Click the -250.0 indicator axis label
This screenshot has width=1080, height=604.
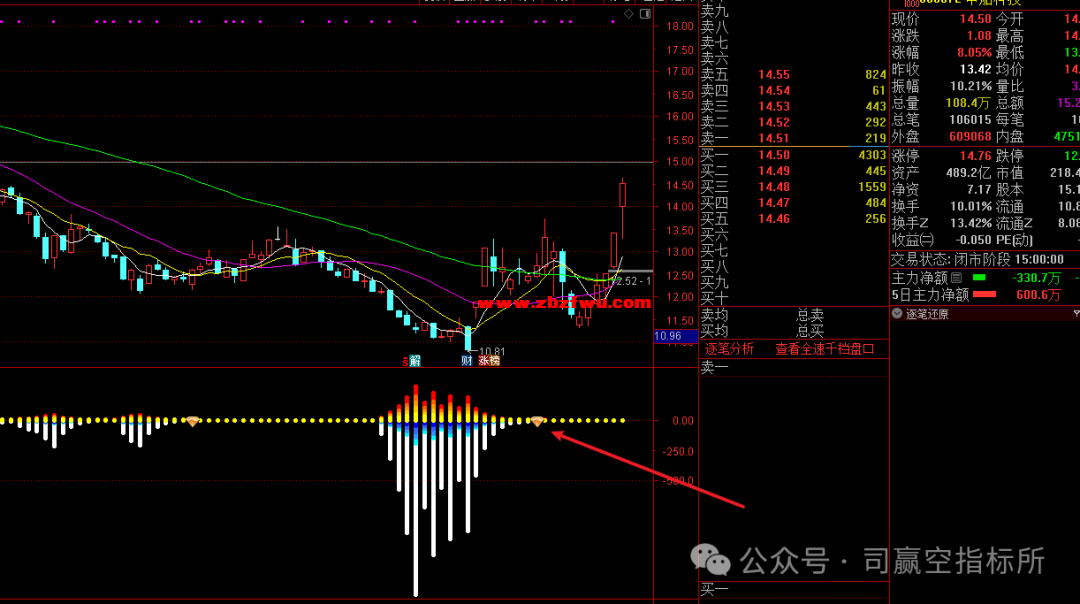pyautogui.click(x=678, y=452)
